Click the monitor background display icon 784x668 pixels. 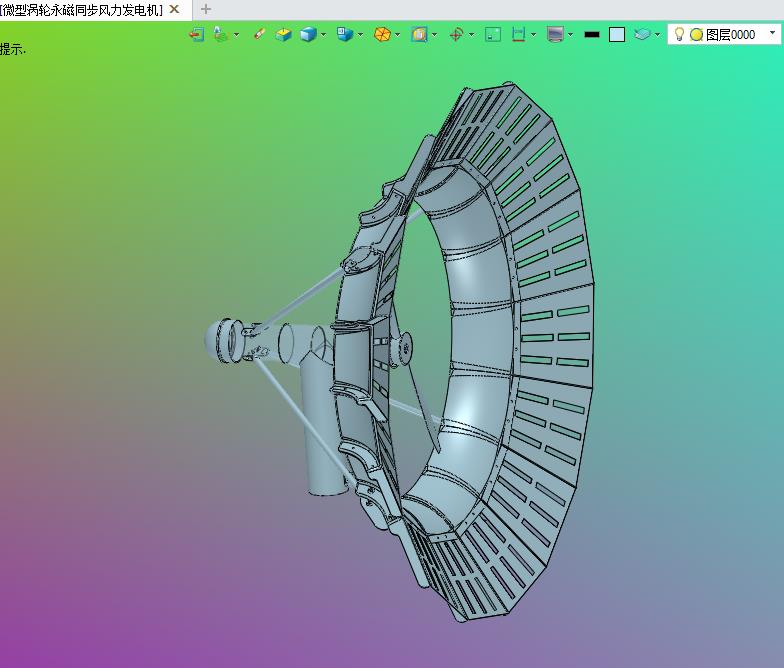556,34
